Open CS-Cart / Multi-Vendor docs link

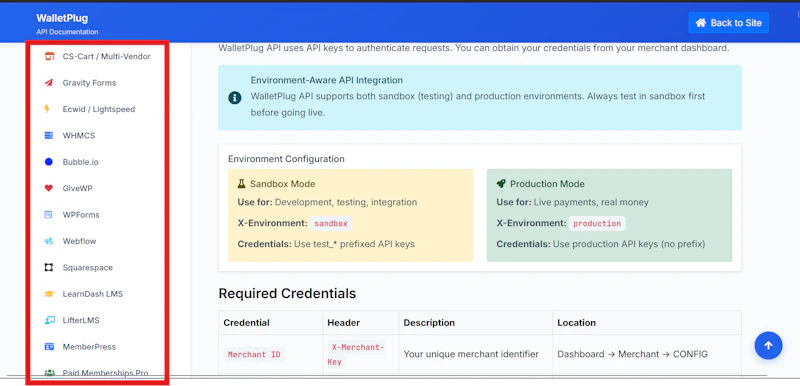[x=107, y=57]
